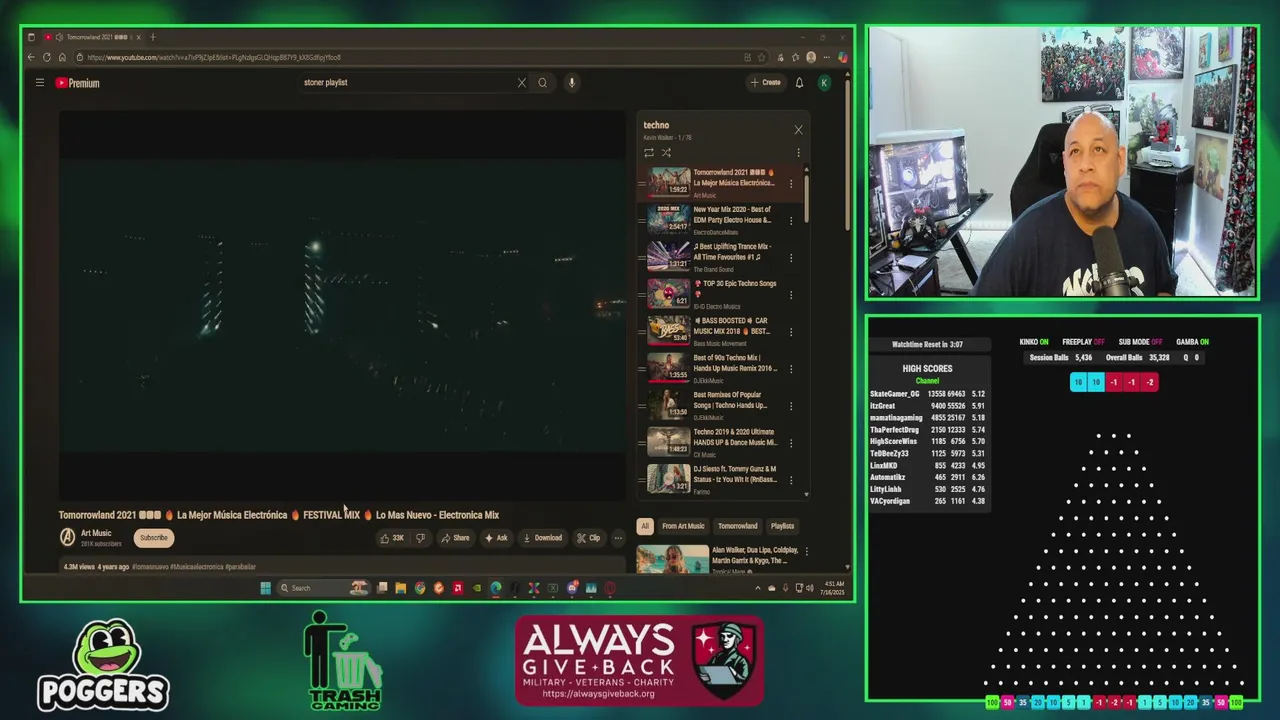Open options menu for New Year Mix 2020 item
The width and height of the screenshot is (1280, 720).
tap(791, 220)
